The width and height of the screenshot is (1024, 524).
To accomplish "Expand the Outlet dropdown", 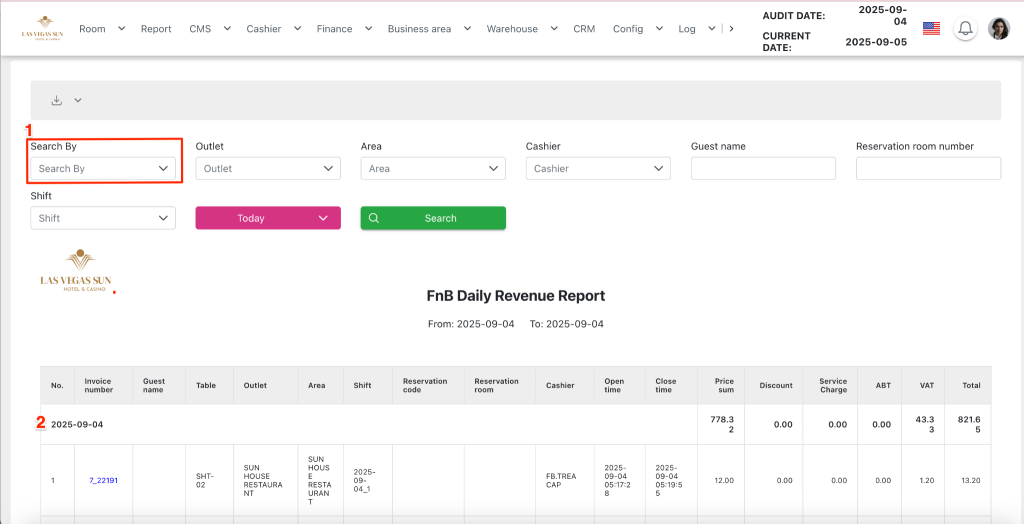I will point(268,169).
